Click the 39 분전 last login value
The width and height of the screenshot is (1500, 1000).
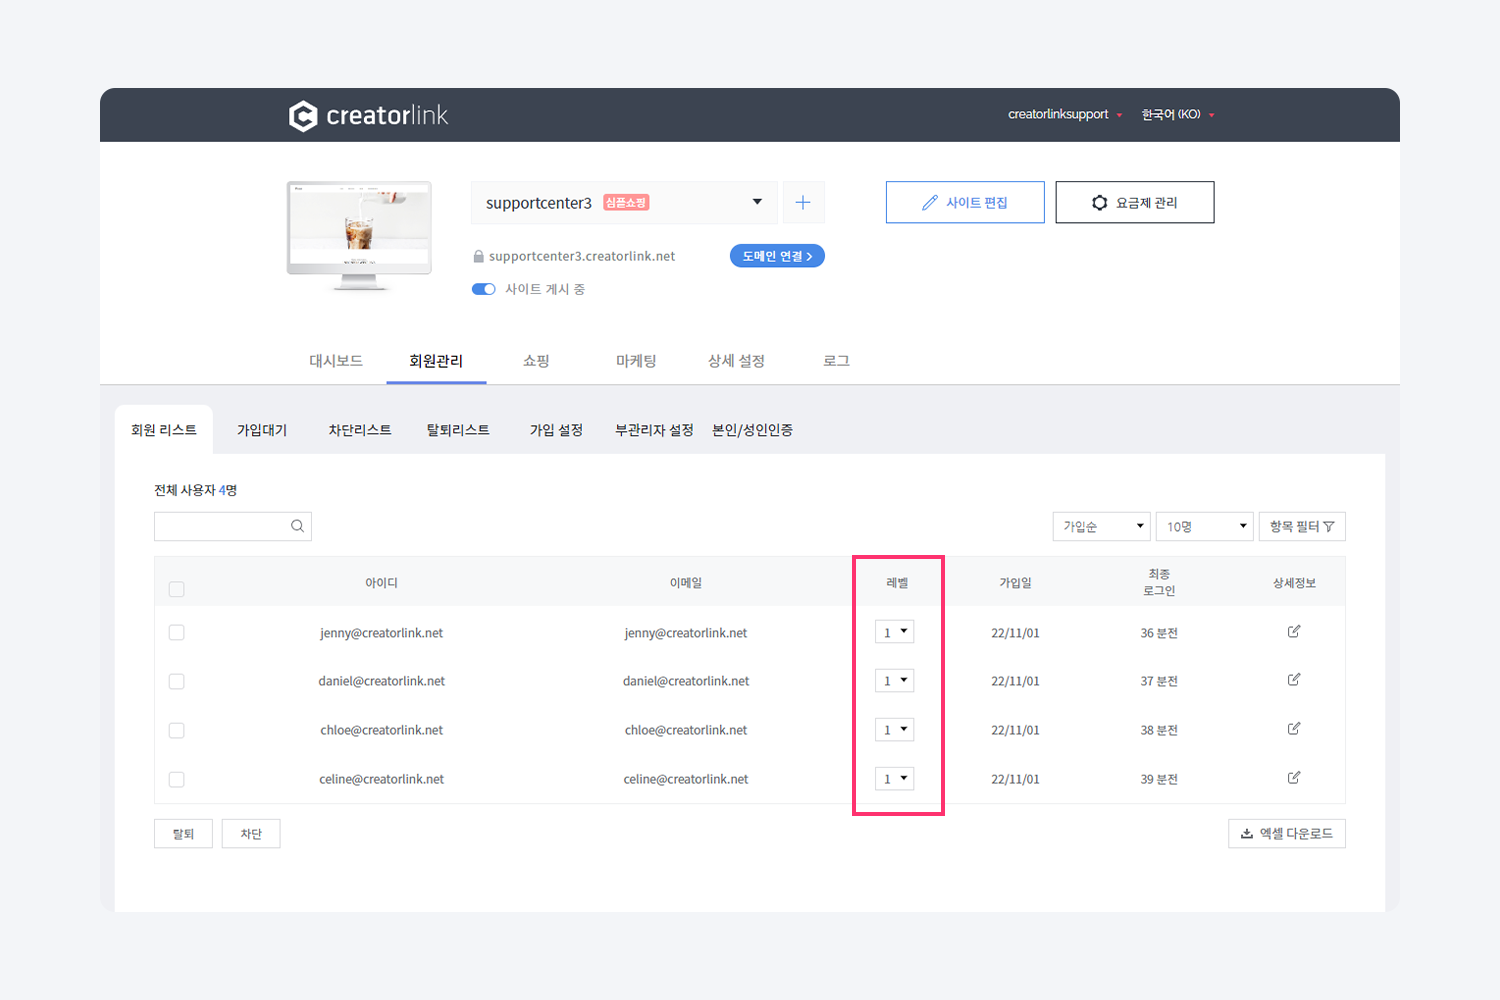click(1159, 779)
